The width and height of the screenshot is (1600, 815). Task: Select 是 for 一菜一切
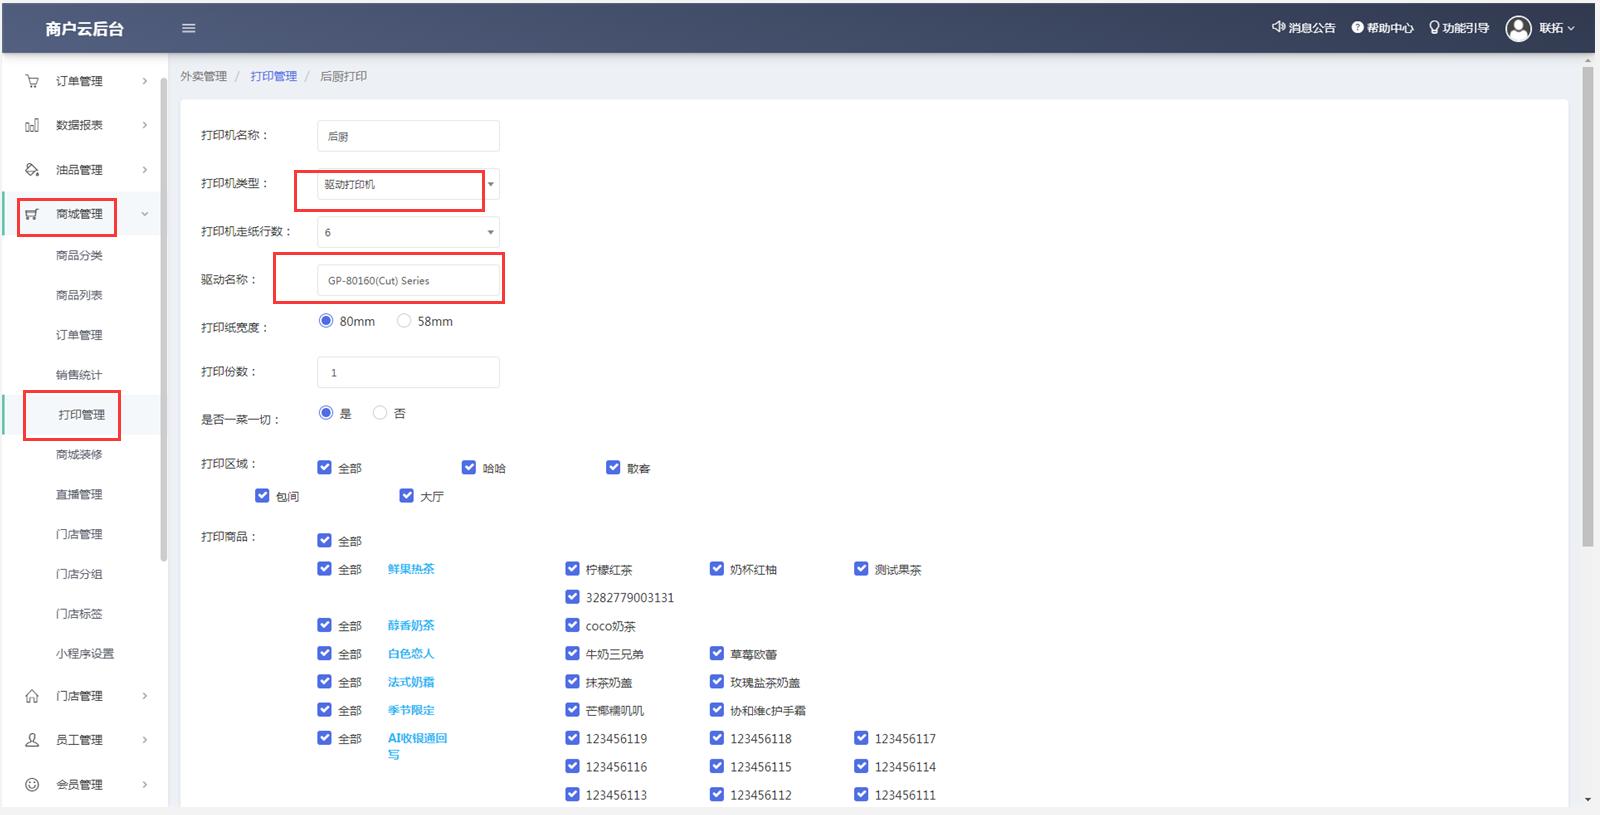[326, 413]
